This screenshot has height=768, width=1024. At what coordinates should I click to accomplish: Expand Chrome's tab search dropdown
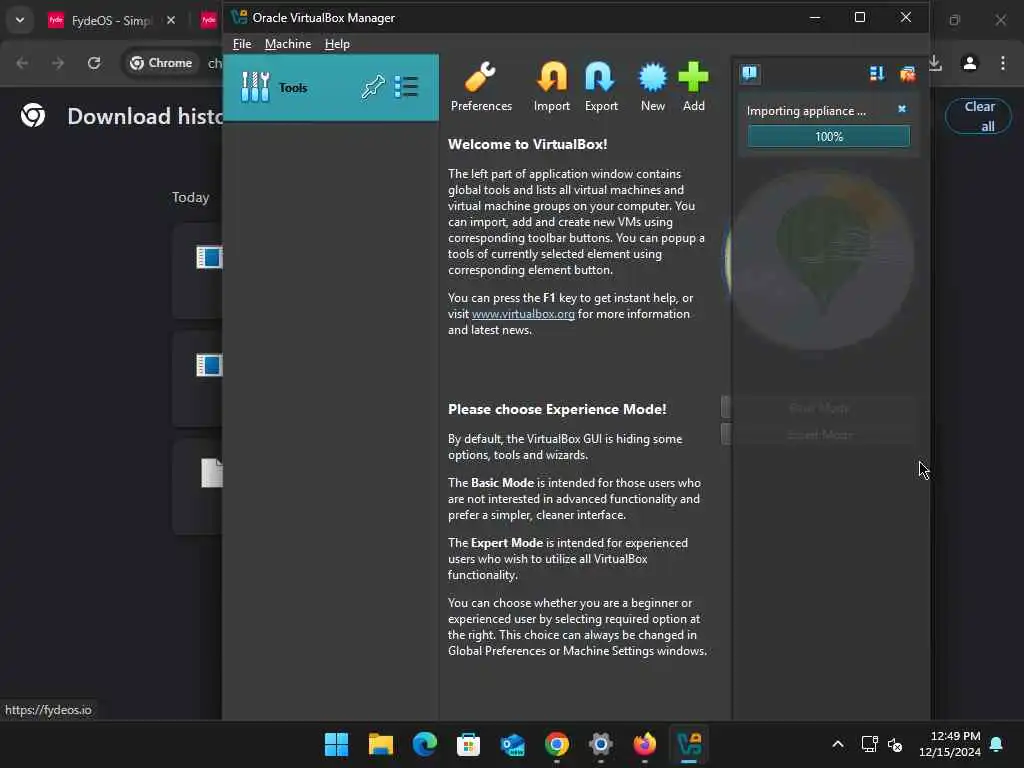tap(20, 20)
